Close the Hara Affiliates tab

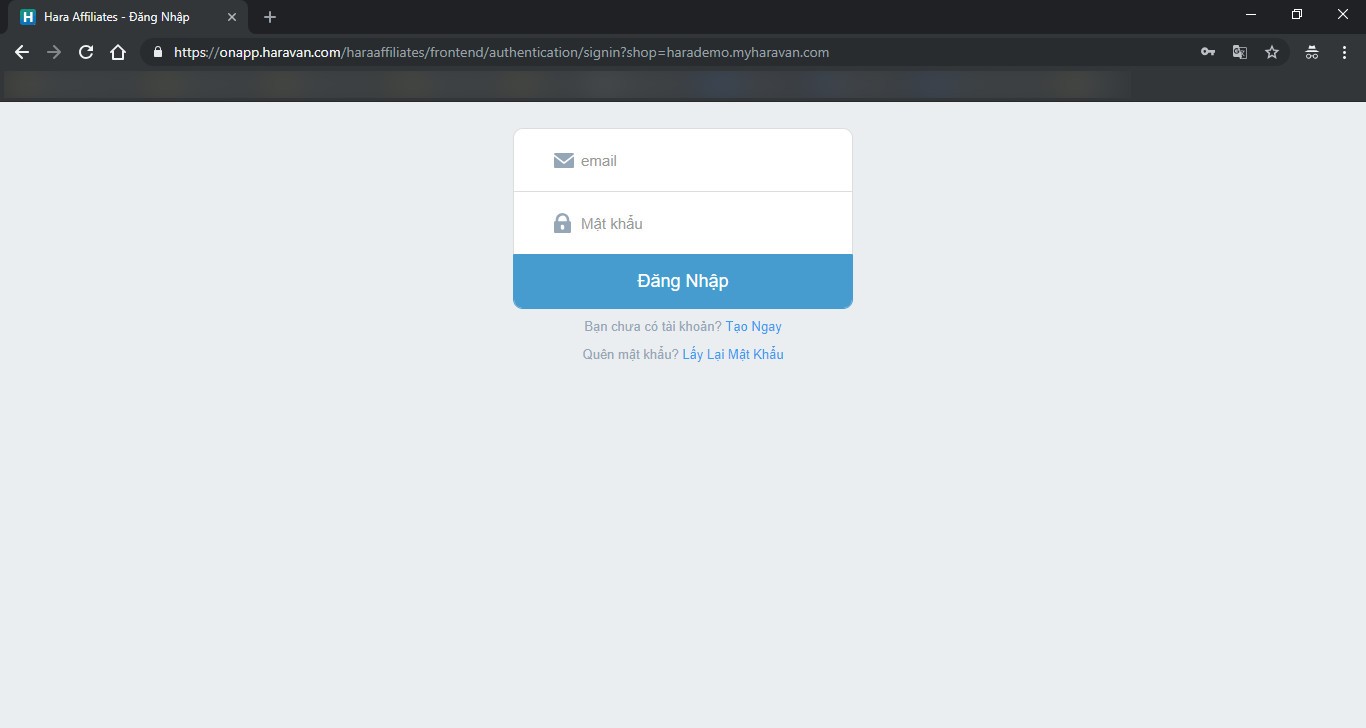tap(232, 17)
